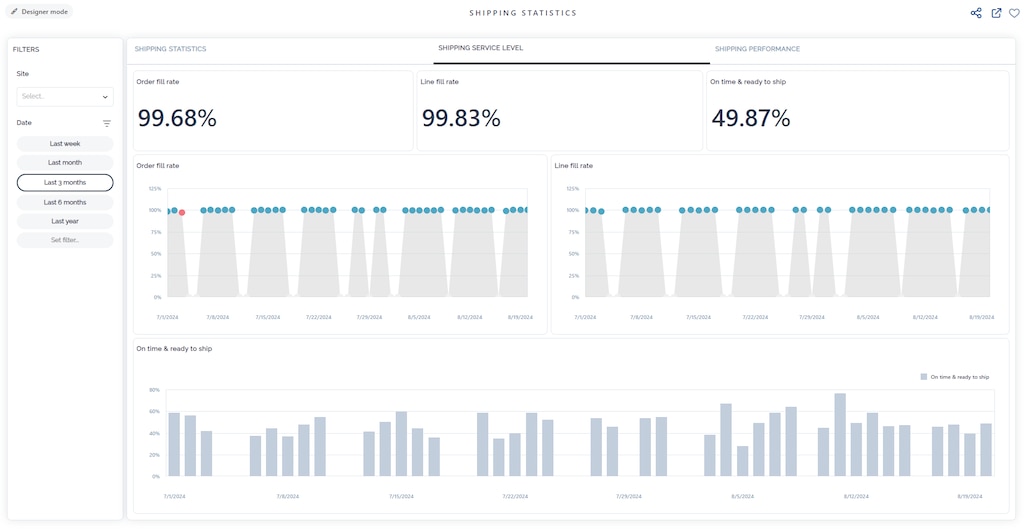
Task: Click the share icon in top bar
Action: 976,13
